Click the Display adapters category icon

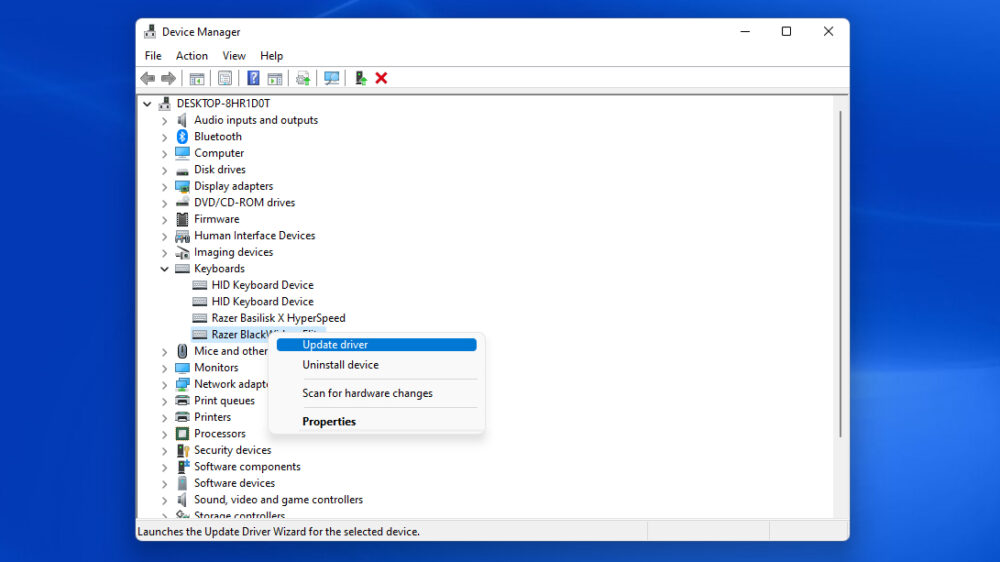point(182,186)
